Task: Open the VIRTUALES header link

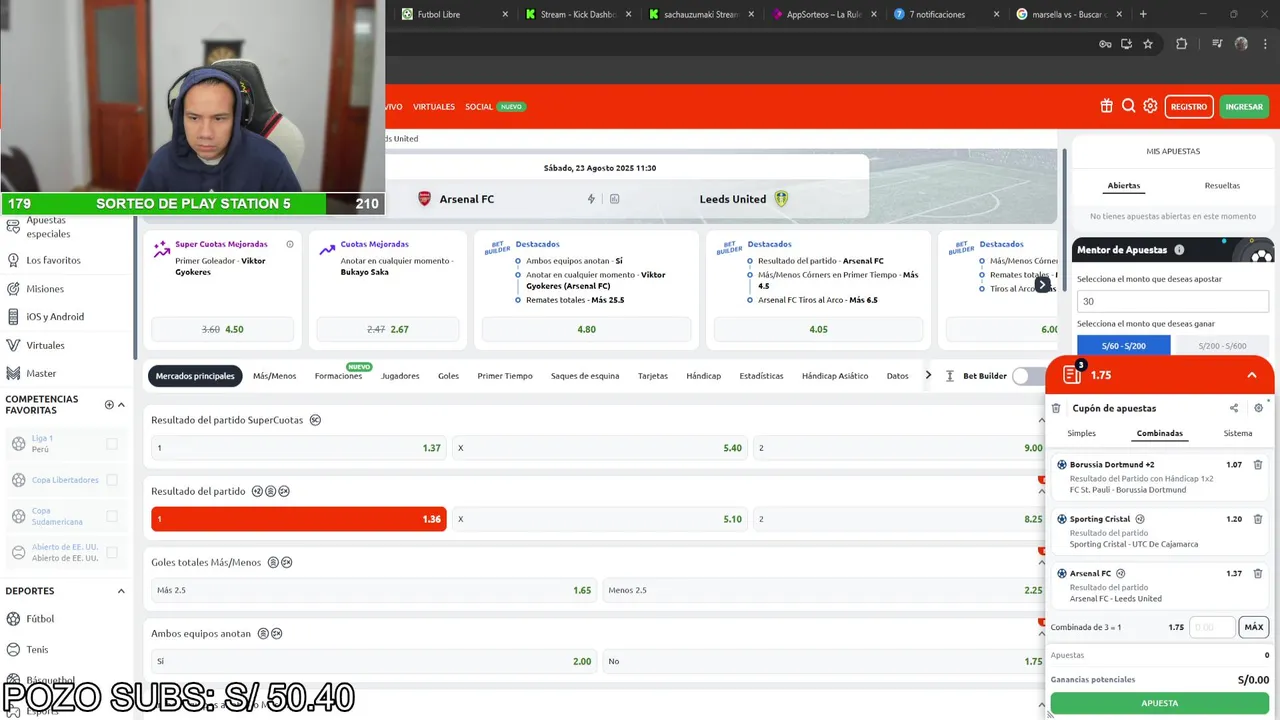Action: point(434,106)
